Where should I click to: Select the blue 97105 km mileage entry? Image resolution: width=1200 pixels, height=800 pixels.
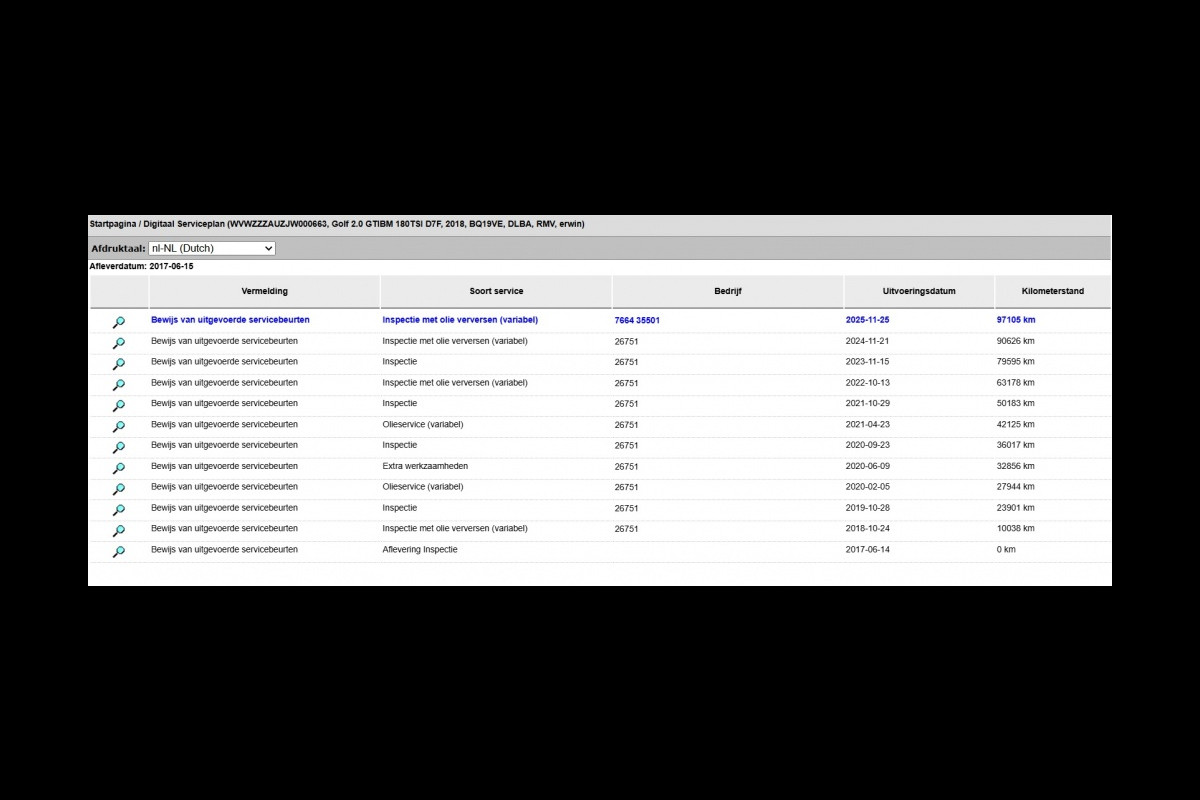1015,320
